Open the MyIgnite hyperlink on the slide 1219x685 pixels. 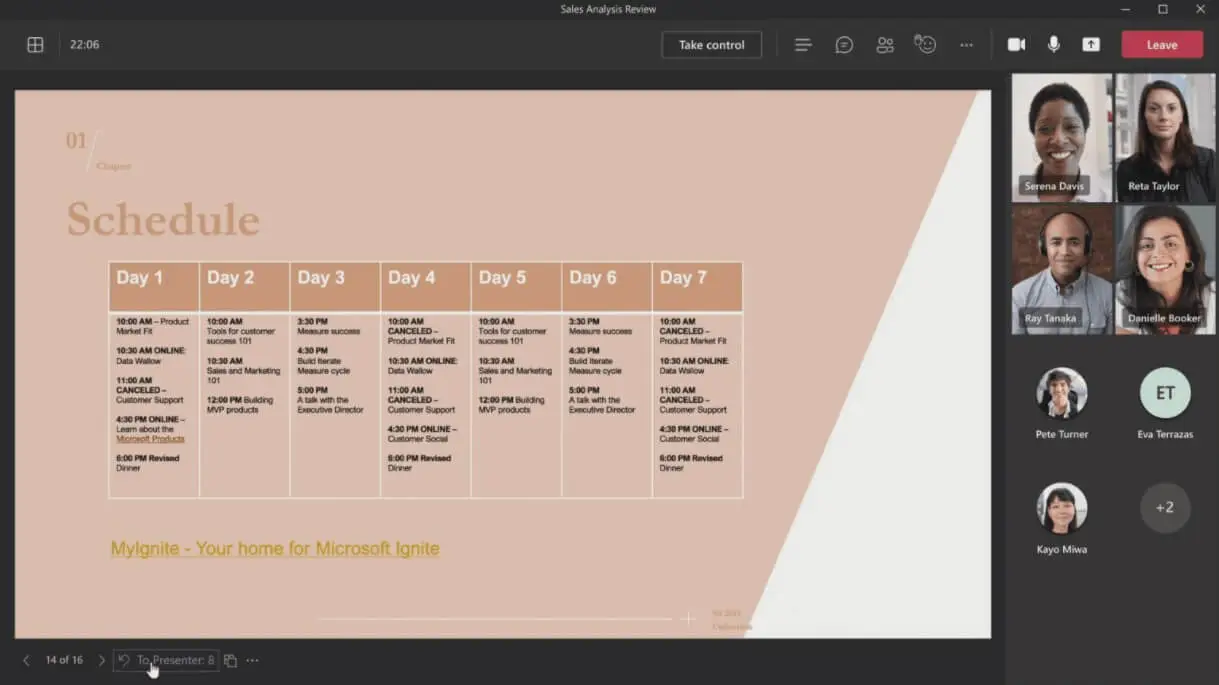[x=276, y=547]
